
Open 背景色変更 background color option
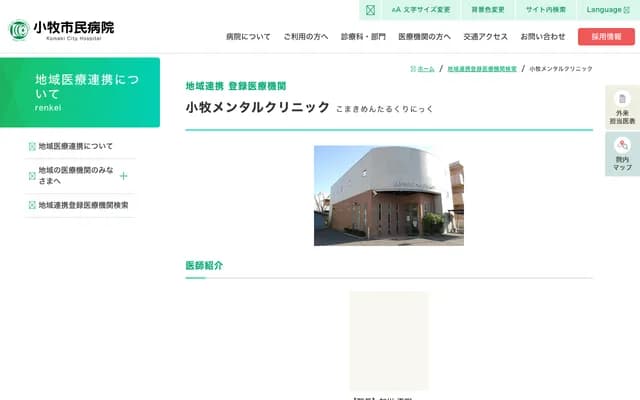pos(488,10)
